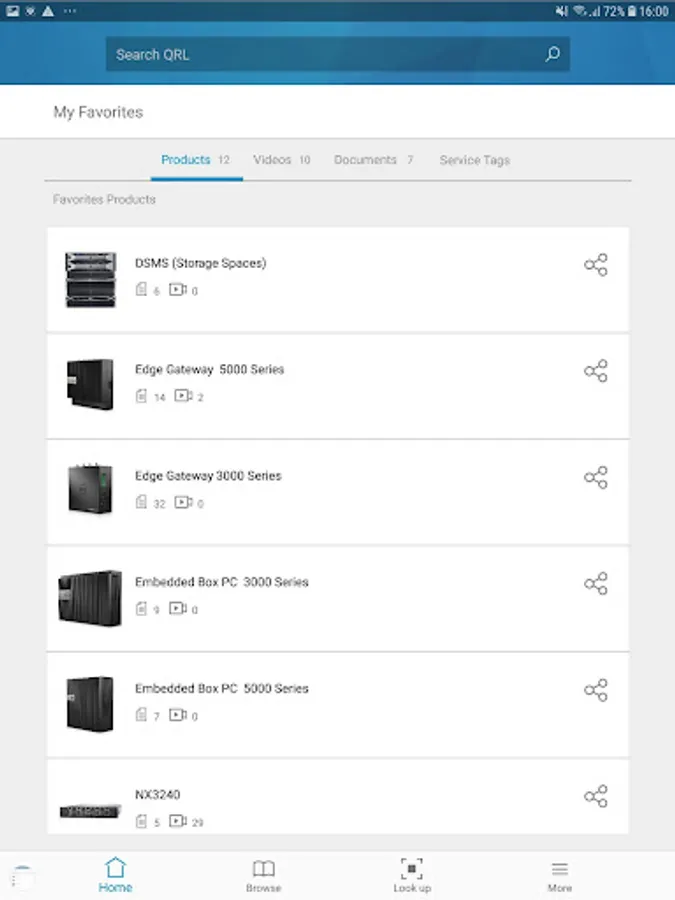The height and width of the screenshot is (900, 675).
Task: Tap the muted sound status icon
Action: [561, 11]
